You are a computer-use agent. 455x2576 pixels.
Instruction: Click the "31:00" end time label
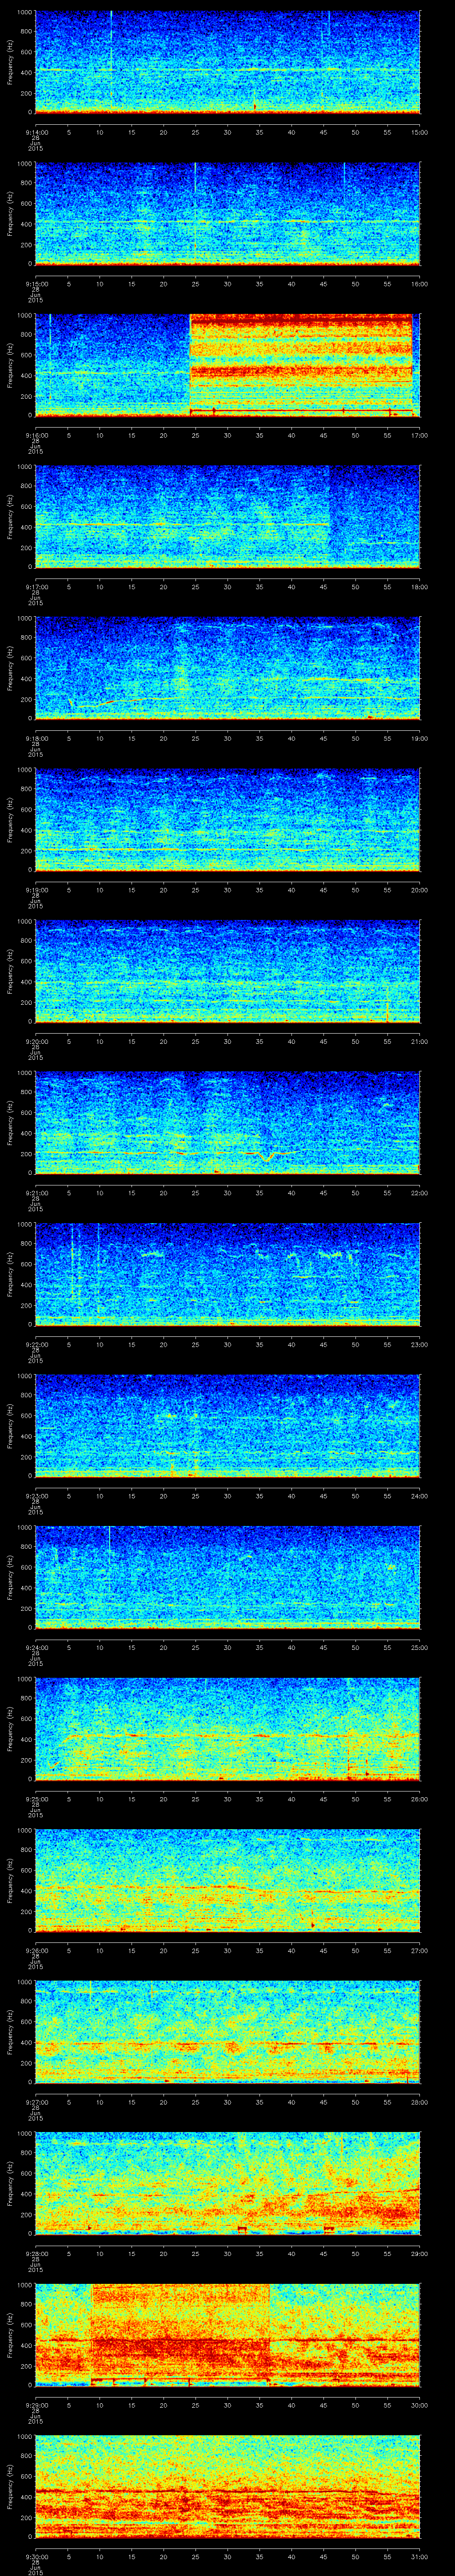click(x=420, y=2556)
